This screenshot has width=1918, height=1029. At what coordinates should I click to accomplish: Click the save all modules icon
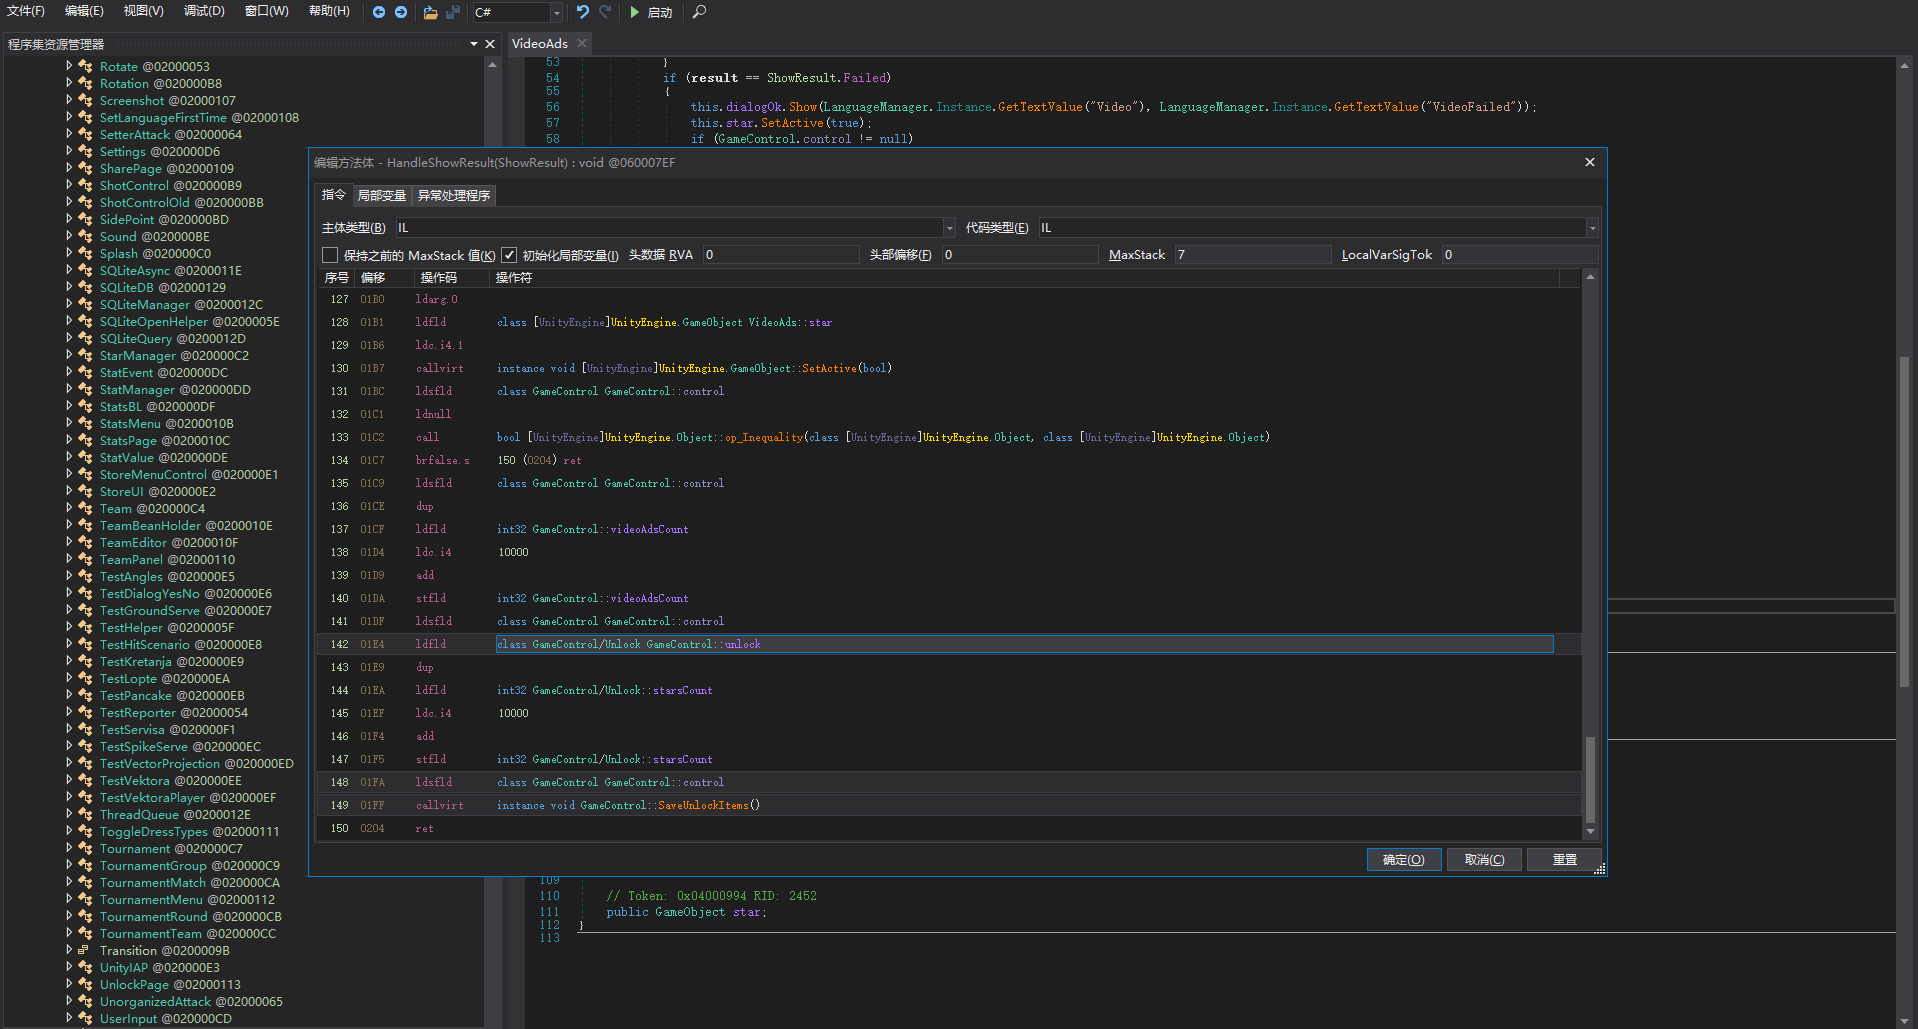452,12
